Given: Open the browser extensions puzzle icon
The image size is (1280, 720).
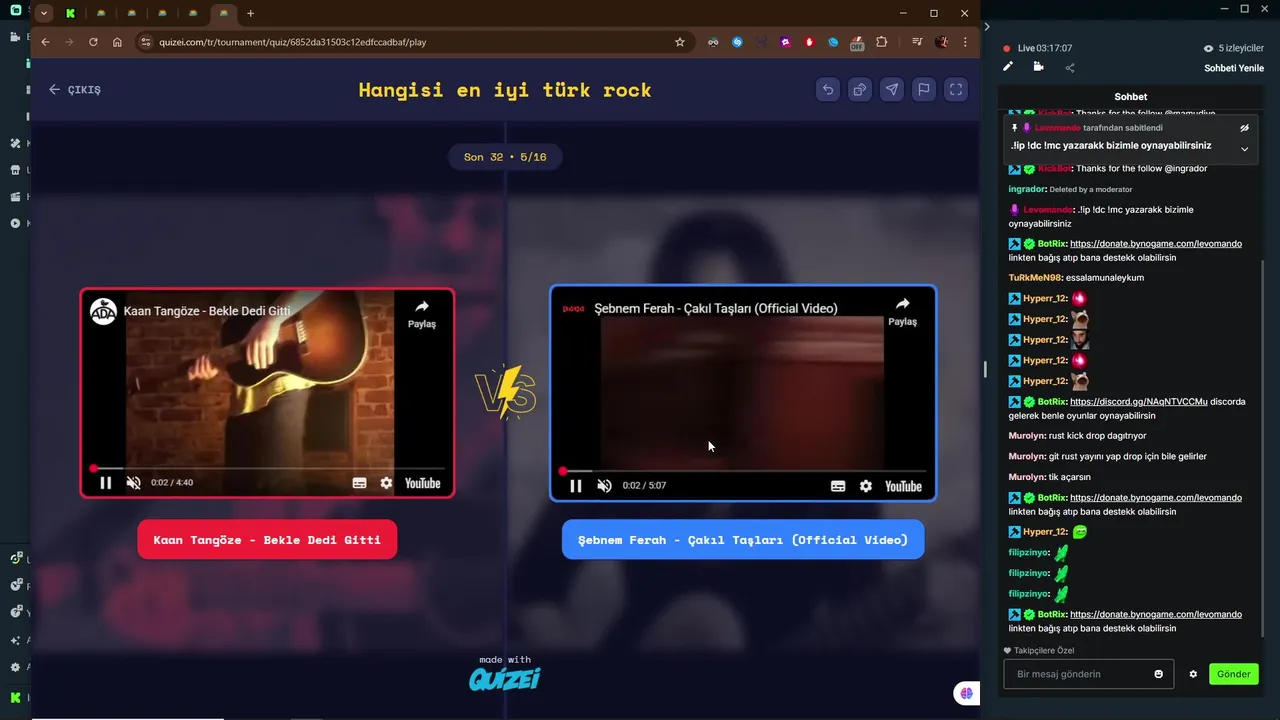Looking at the screenshot, I should click(x=881, y=42).
